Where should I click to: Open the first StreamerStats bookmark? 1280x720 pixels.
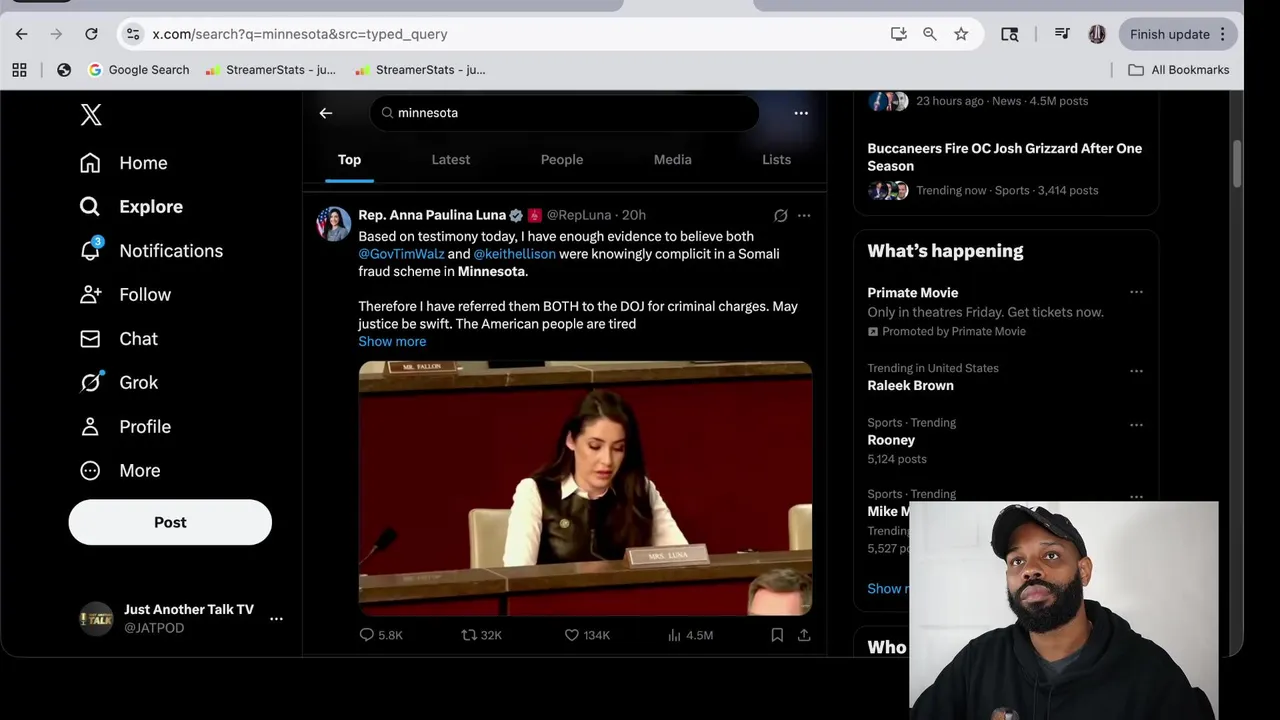click(x=270, y=70)
